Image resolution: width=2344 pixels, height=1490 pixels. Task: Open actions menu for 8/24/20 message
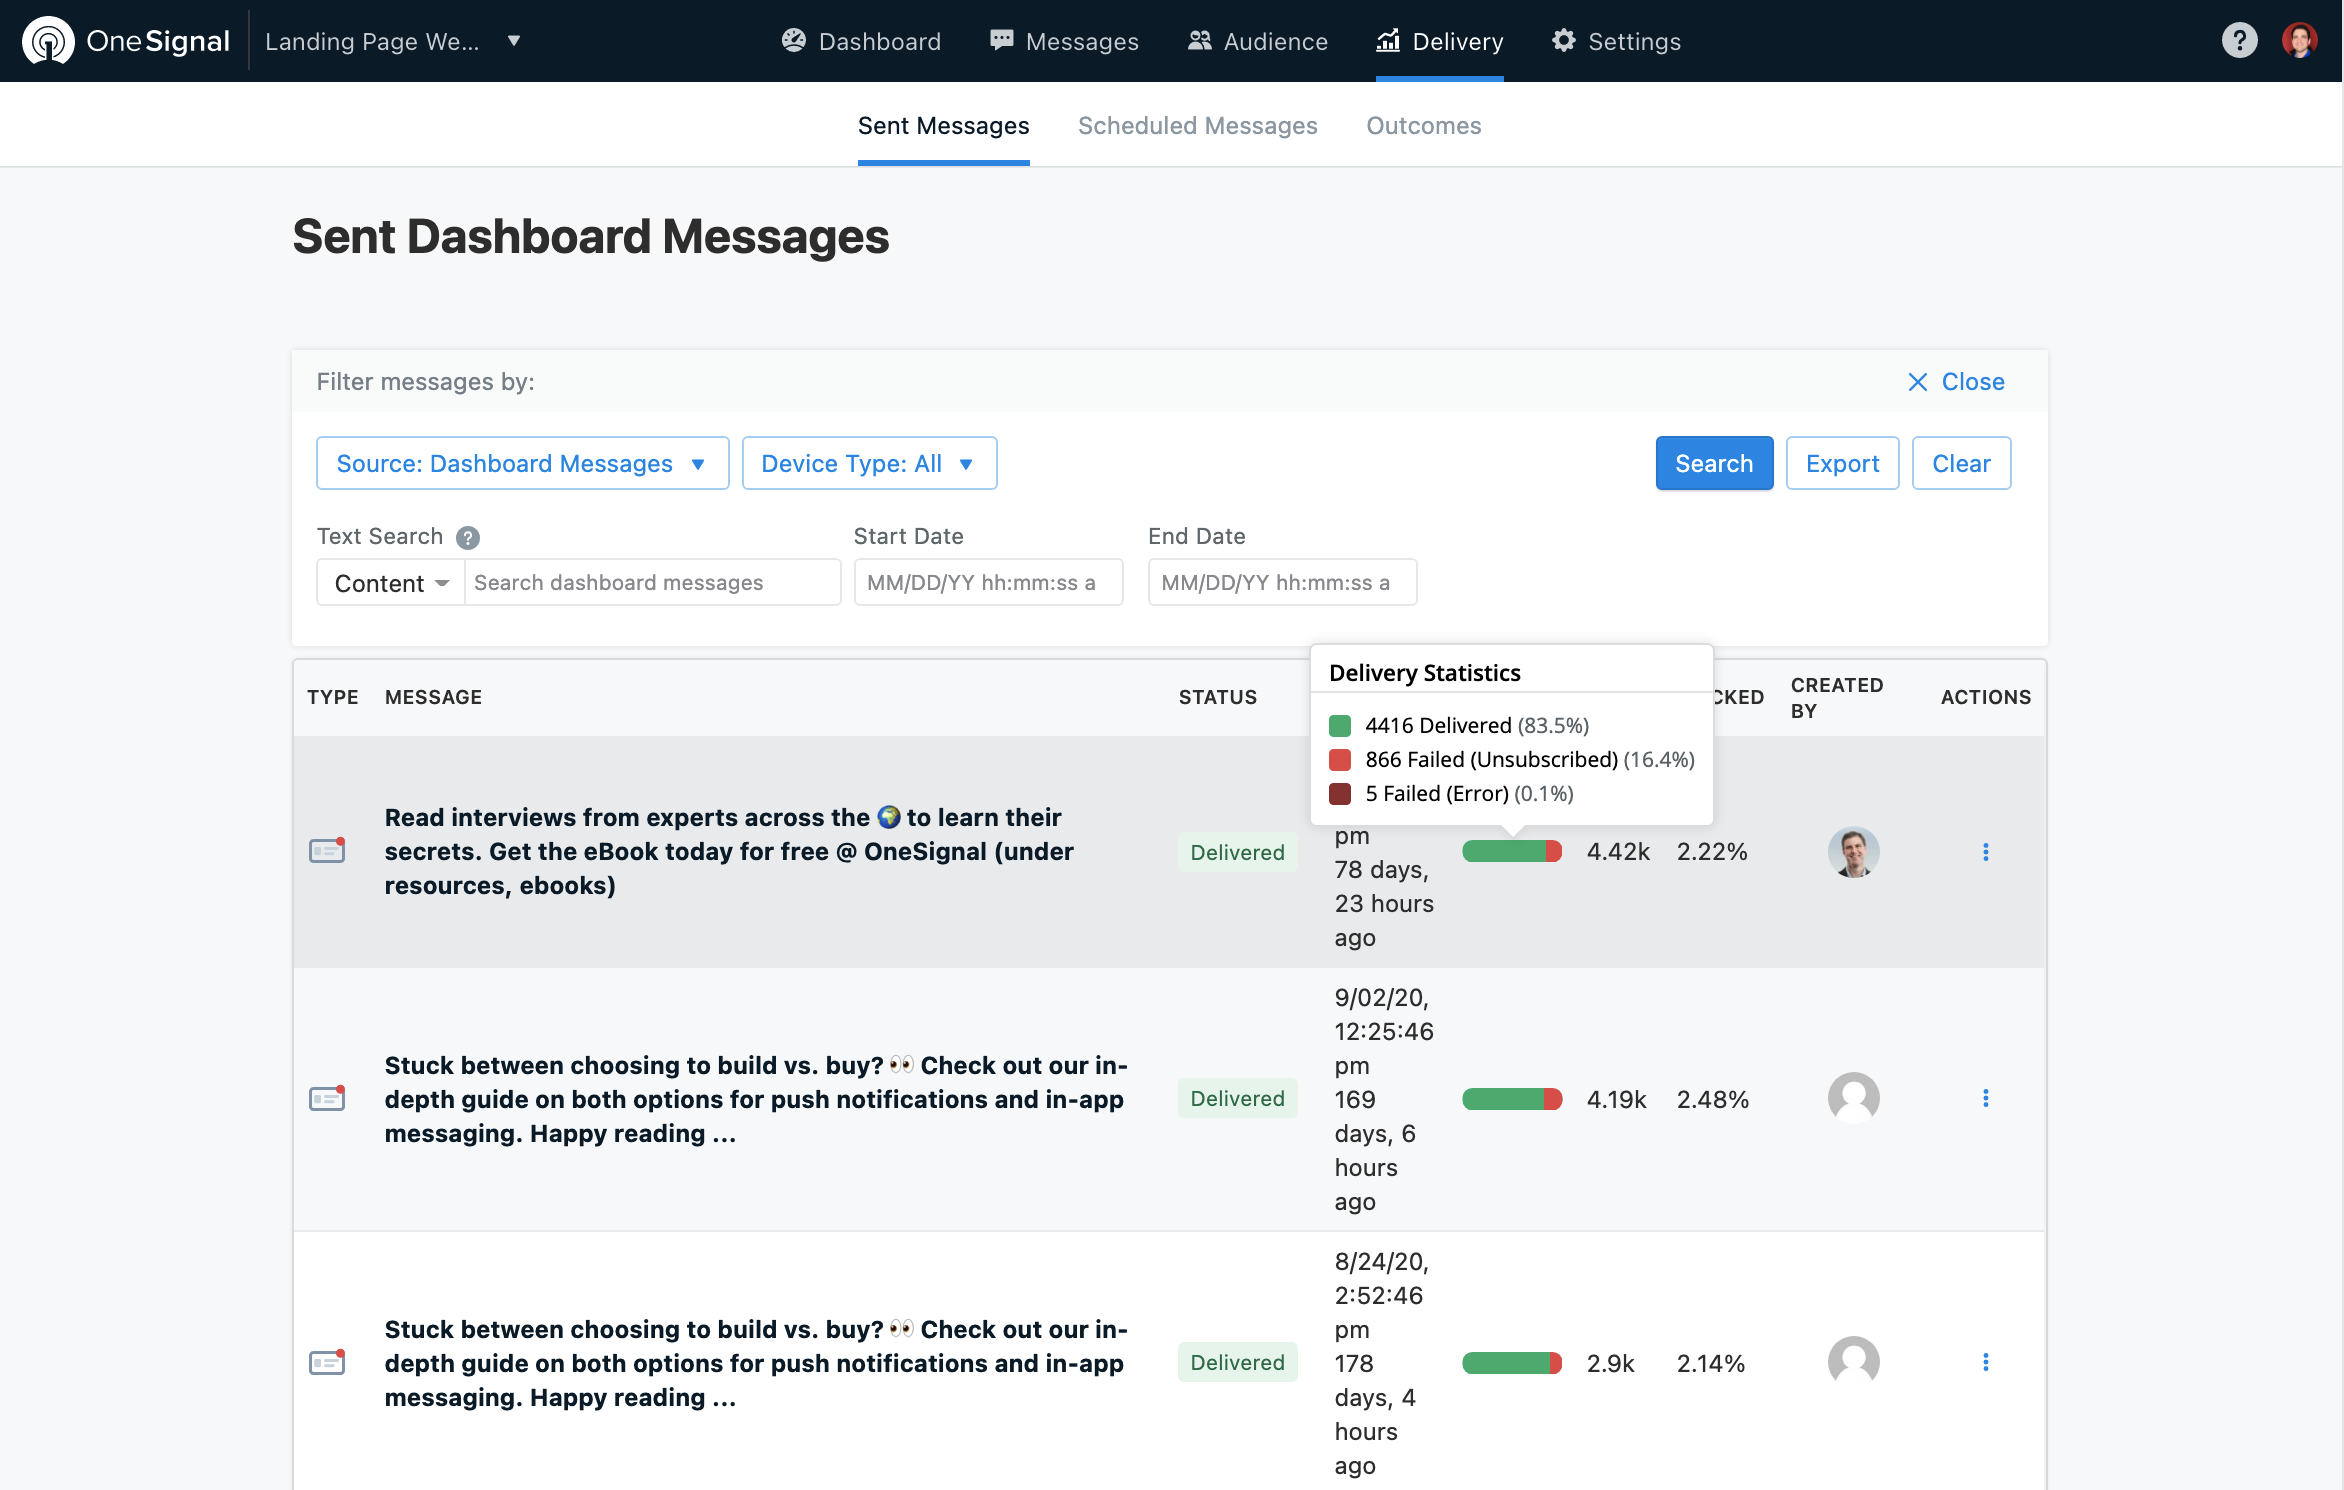tap(1985, 1363)
